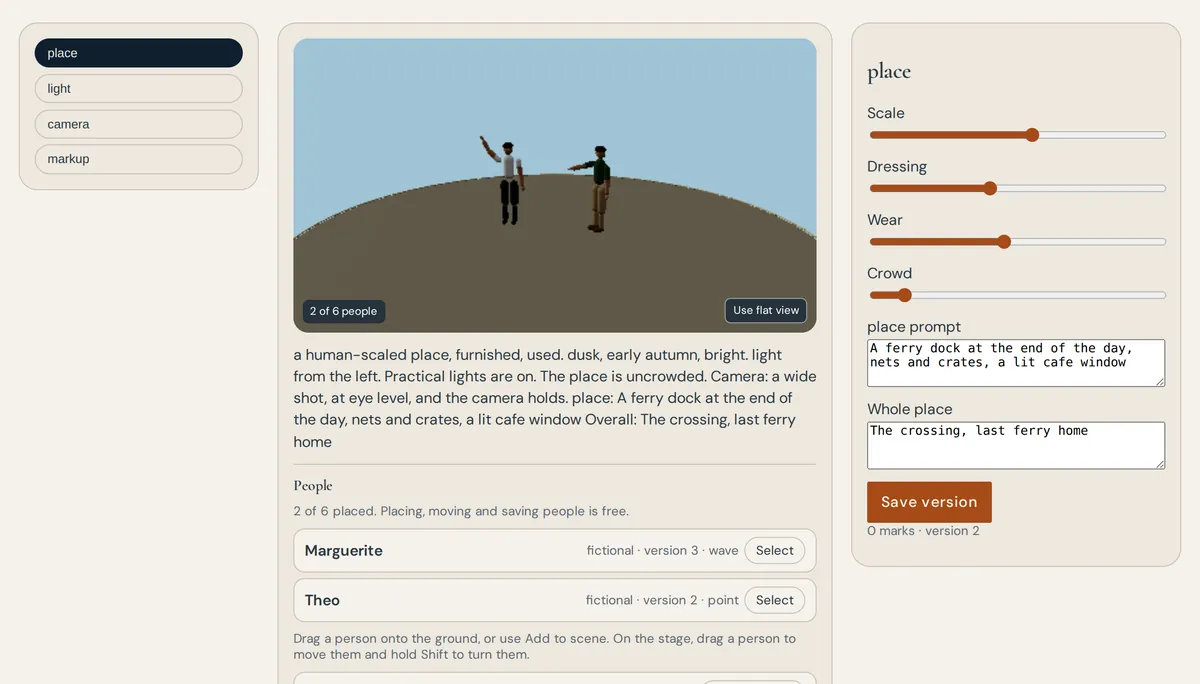The width and height of the screenshot is (1200, 684).
Task: Adjust the Scale slider
Action: point(1017,135)
